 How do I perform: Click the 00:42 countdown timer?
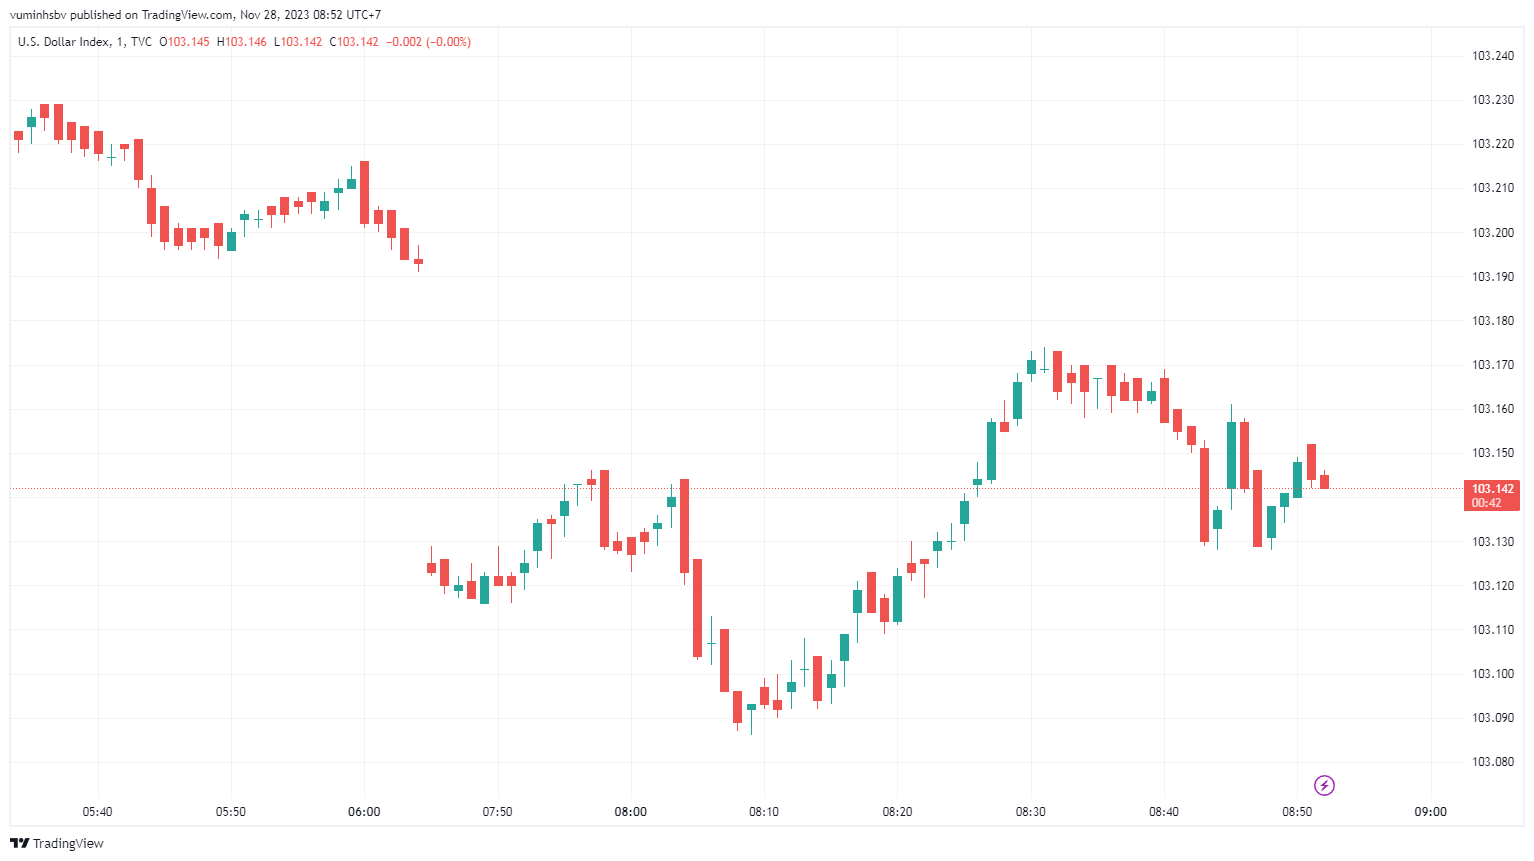(1486, 503)
